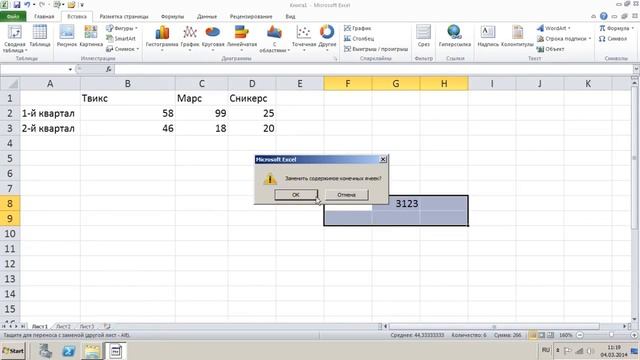Insert a График line chart
The height and width of the screenshot is (360, 640).
pos(190,38)
